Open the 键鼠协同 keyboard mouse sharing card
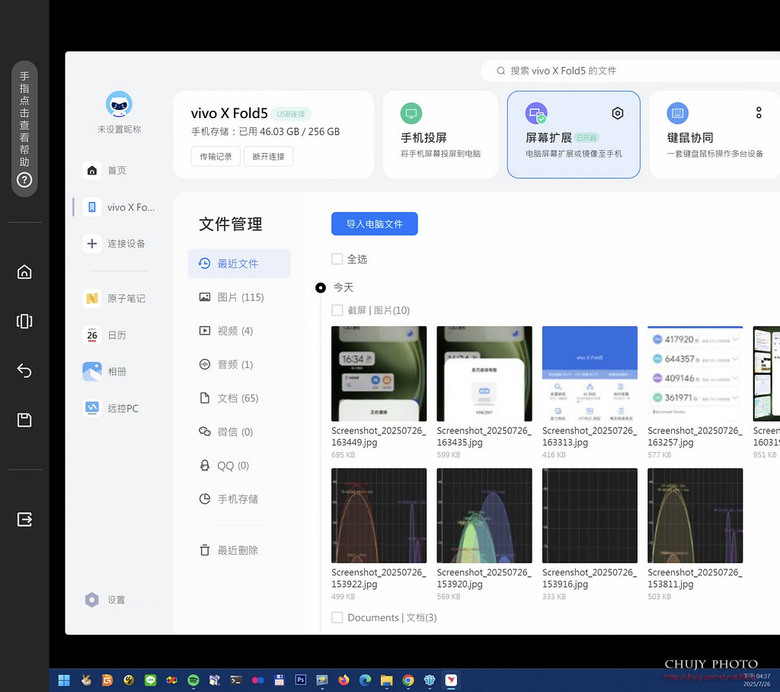The width and height of the screenshot is (780, 692). point(715,134)
